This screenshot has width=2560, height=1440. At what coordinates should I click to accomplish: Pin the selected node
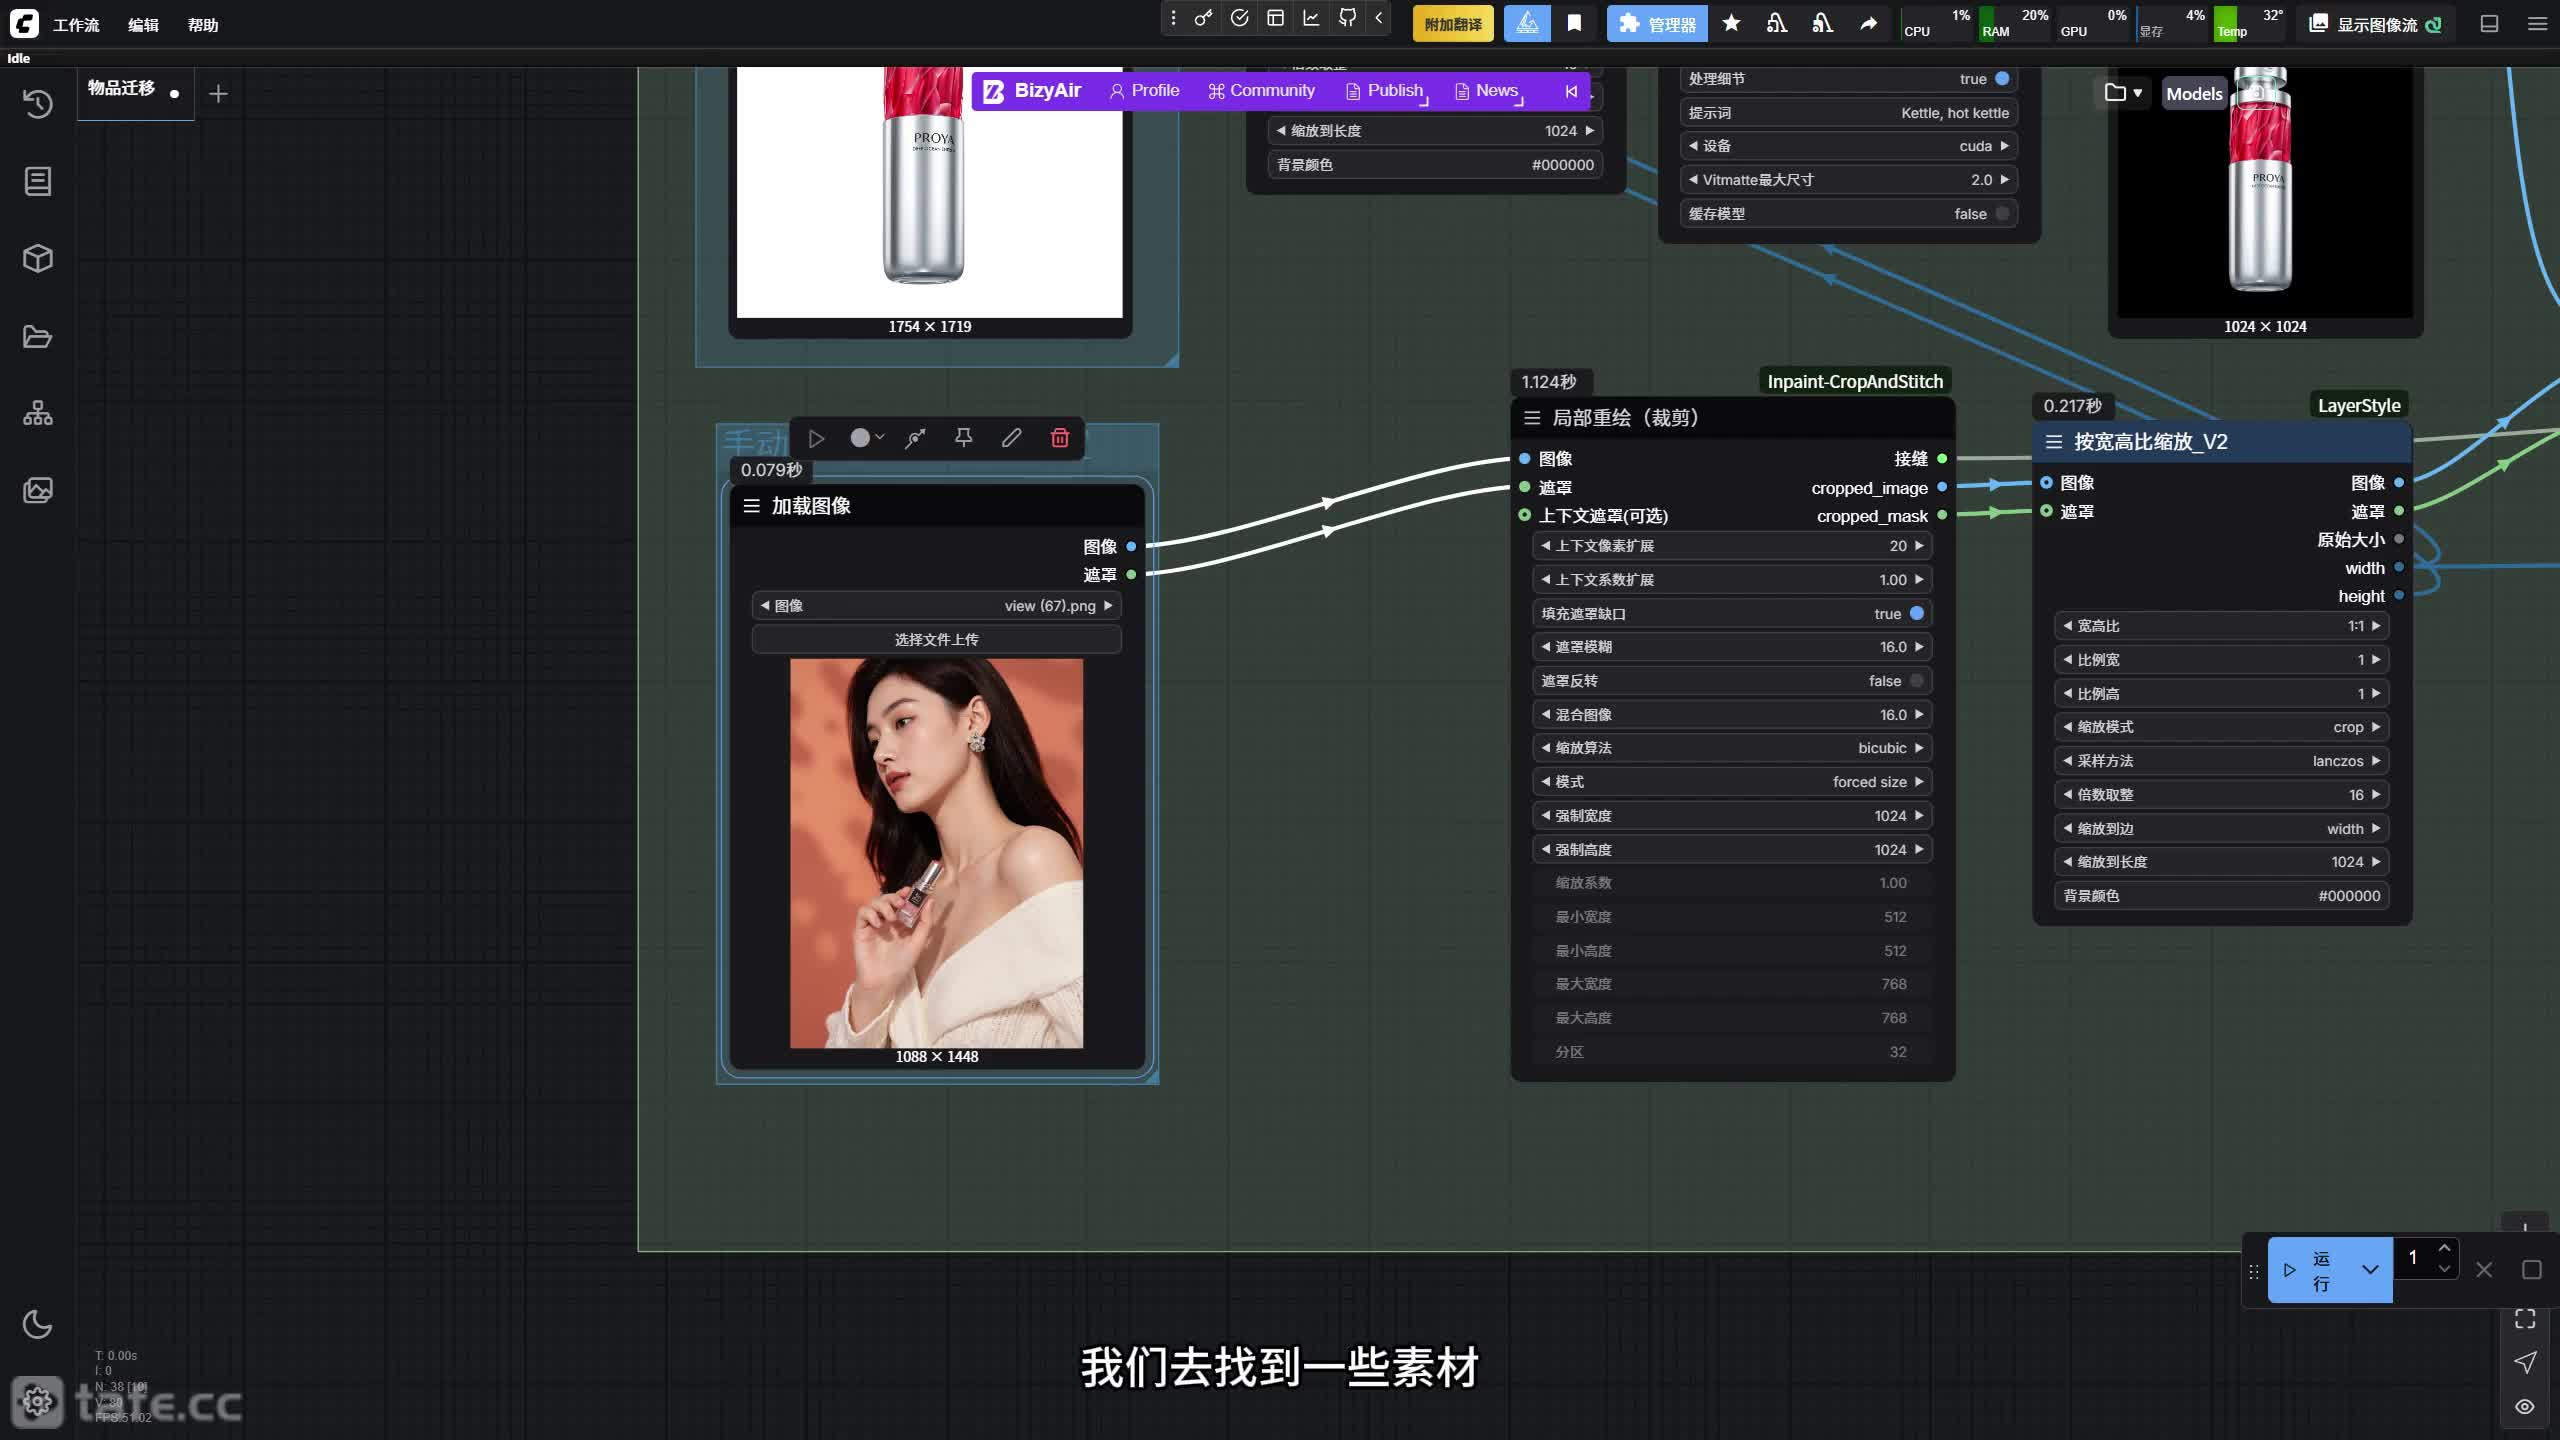click(x=964, y=438)
